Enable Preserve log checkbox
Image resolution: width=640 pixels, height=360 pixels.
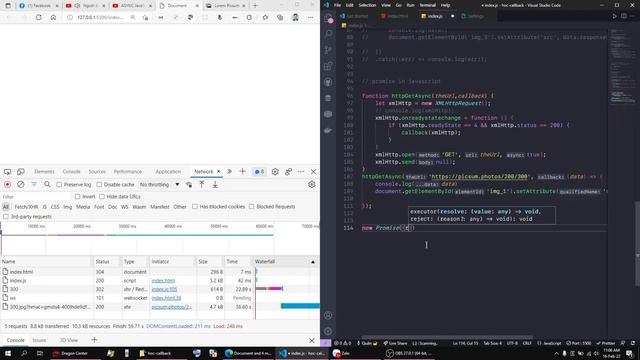coord(59,184)
